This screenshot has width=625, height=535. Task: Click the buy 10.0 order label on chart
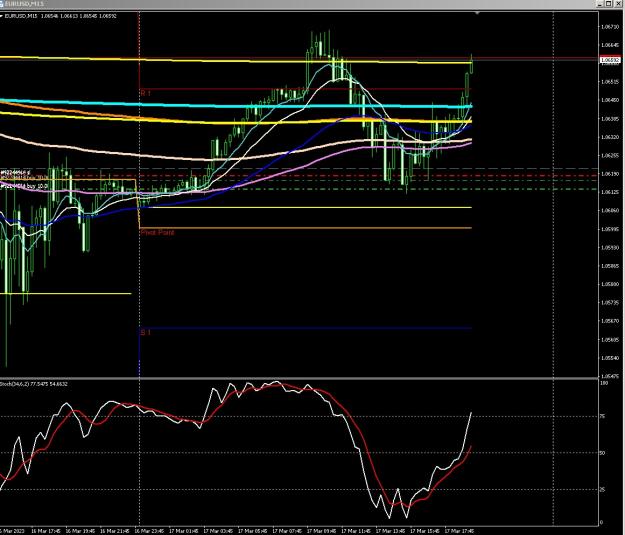(x=24, y=186)
